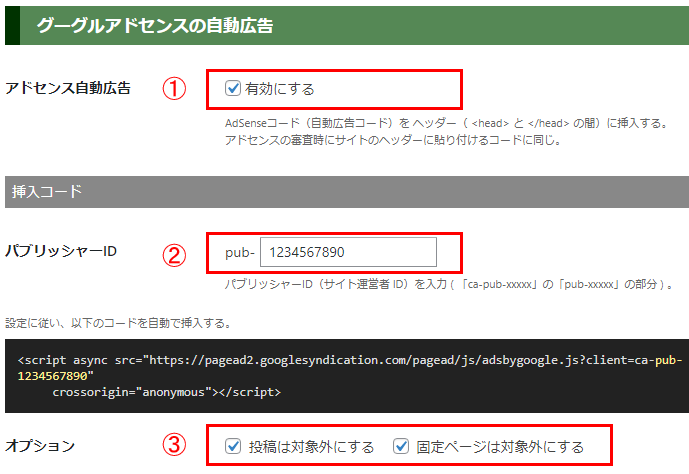This screenshot has height=474, width=689.
Task: Click the グーグルアドセンスの自動広告 heading
Action: click(155, 25)
